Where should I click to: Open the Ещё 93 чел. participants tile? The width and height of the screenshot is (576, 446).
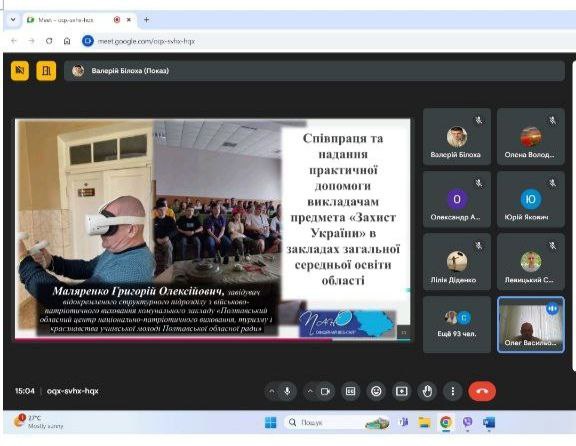click(457, 324)
